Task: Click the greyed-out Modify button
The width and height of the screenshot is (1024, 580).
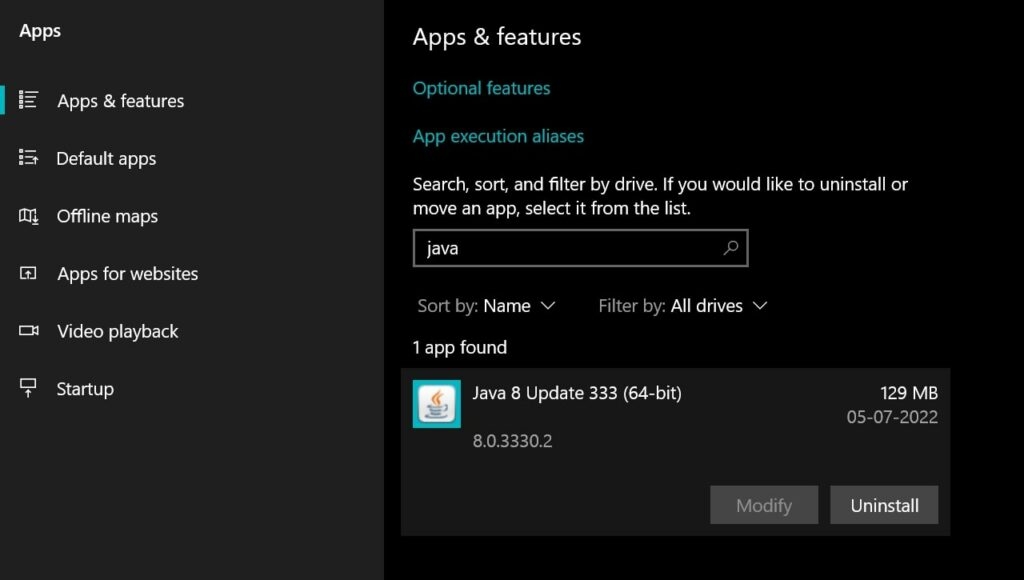Action: (764, 505)
